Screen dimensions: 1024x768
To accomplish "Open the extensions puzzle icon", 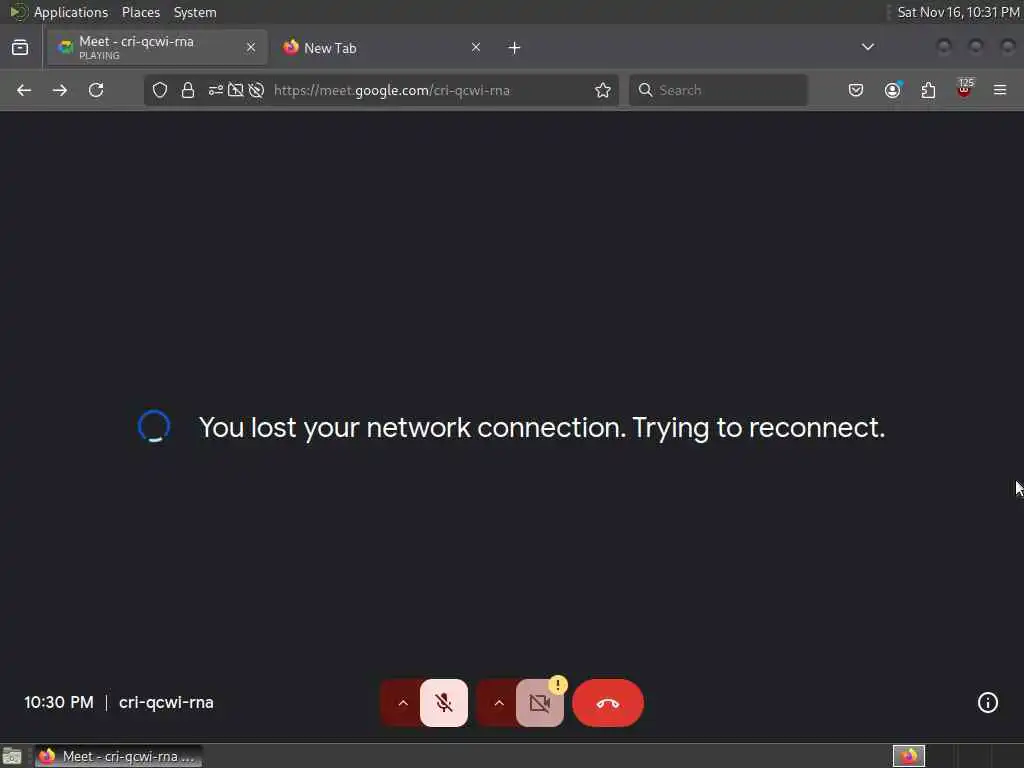I will click(928, 90).
